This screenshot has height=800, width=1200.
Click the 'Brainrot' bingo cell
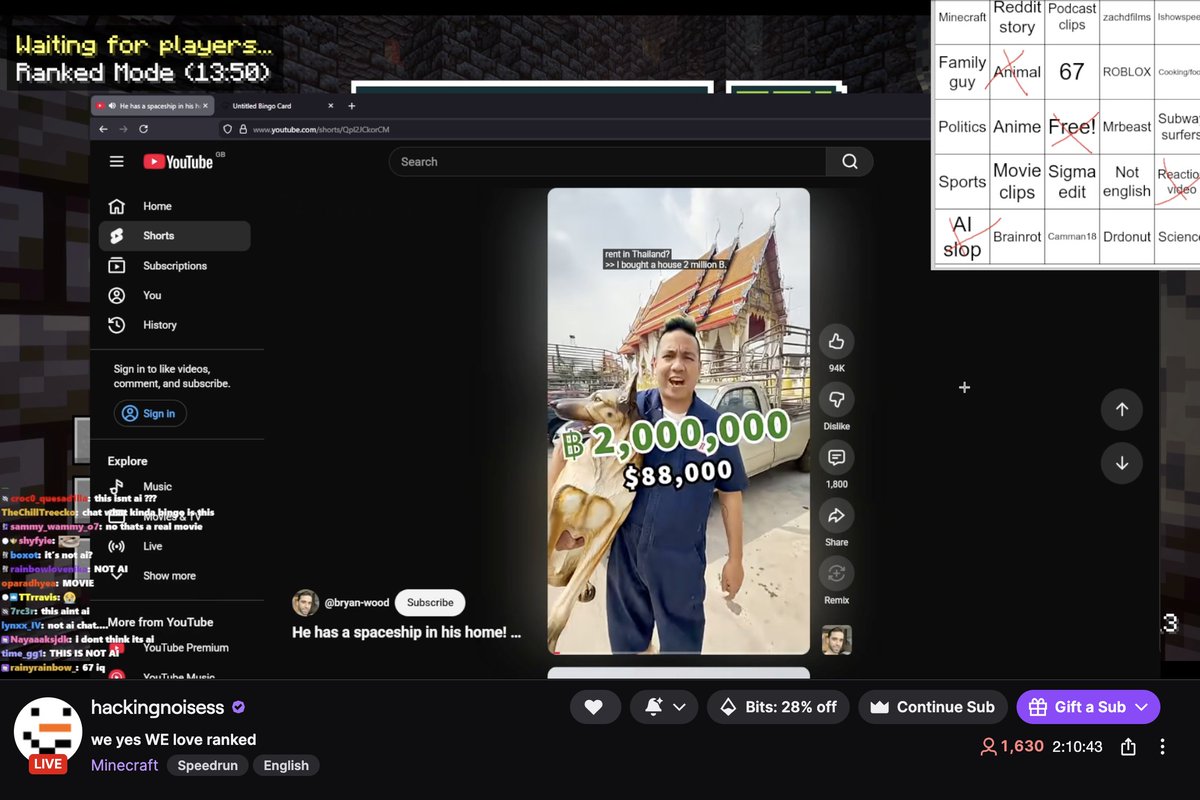point(1017,237)
